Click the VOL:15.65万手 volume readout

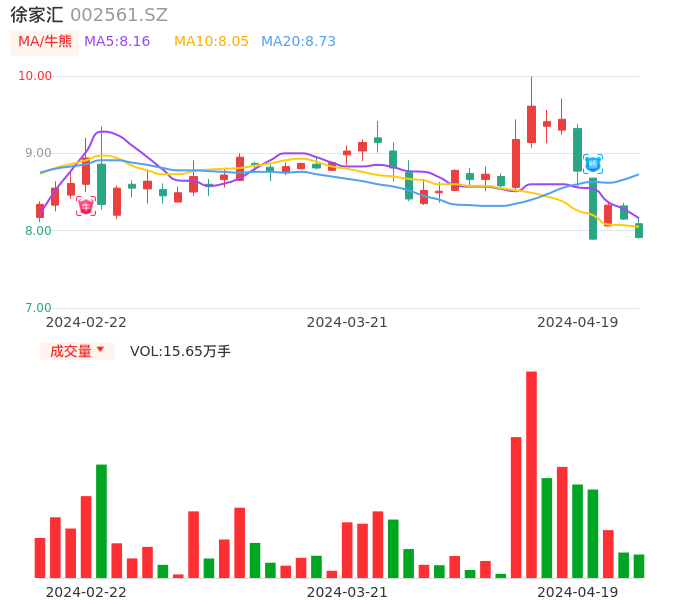click(180, 351)
